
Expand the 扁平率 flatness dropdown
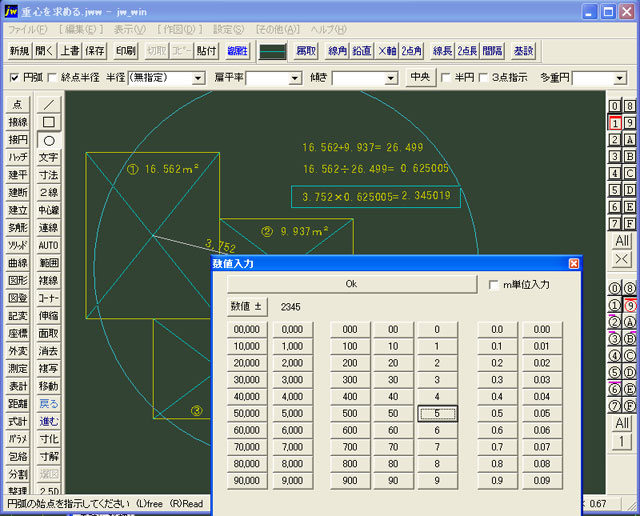(294, 77)
